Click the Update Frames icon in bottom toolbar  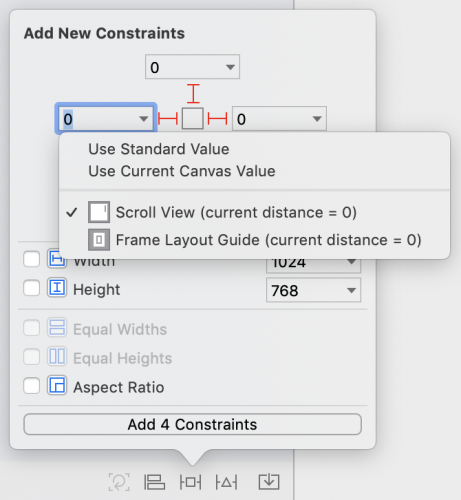click(119, 482)
